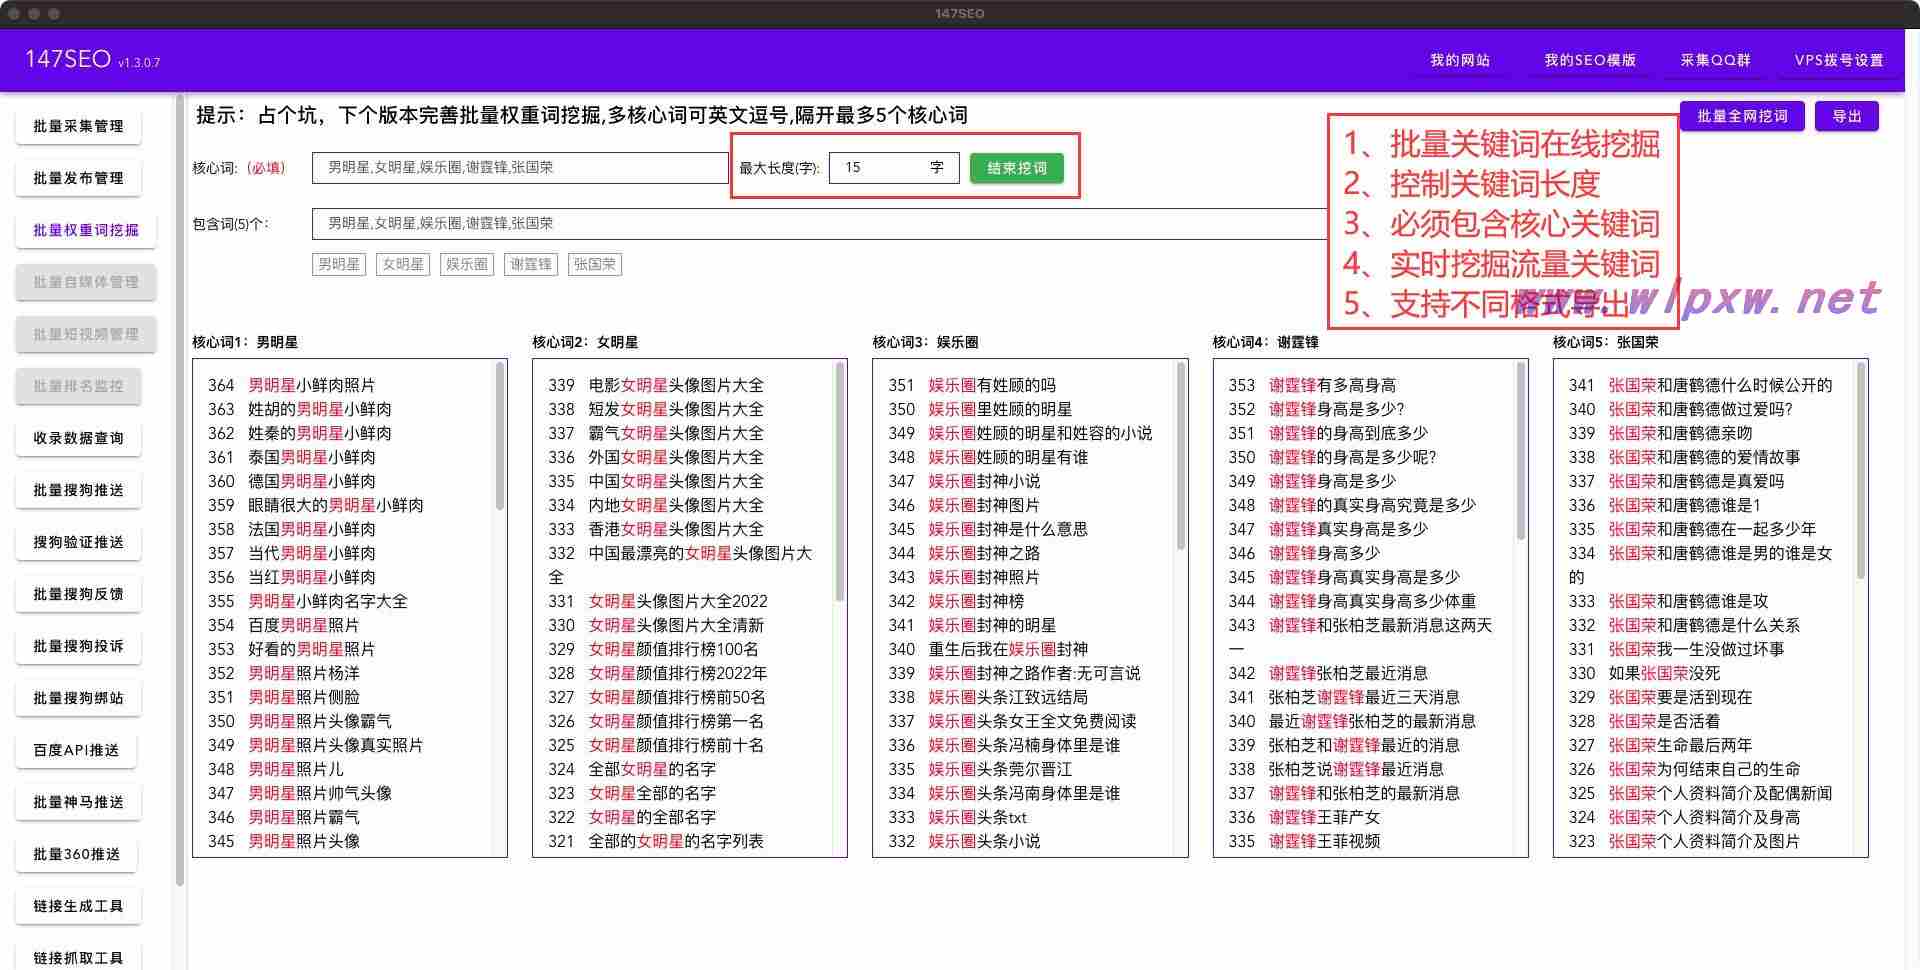Open 批量自媒体管理 in the sidebar

(x=86, y=282)
